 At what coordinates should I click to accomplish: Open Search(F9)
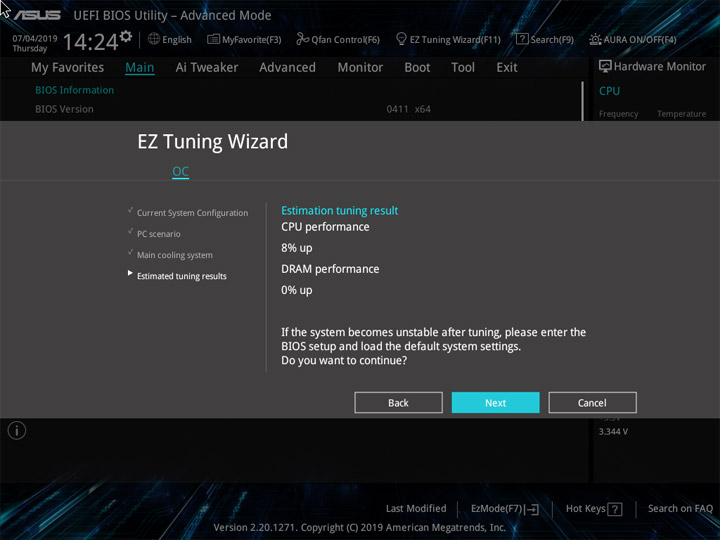[545, 39]
